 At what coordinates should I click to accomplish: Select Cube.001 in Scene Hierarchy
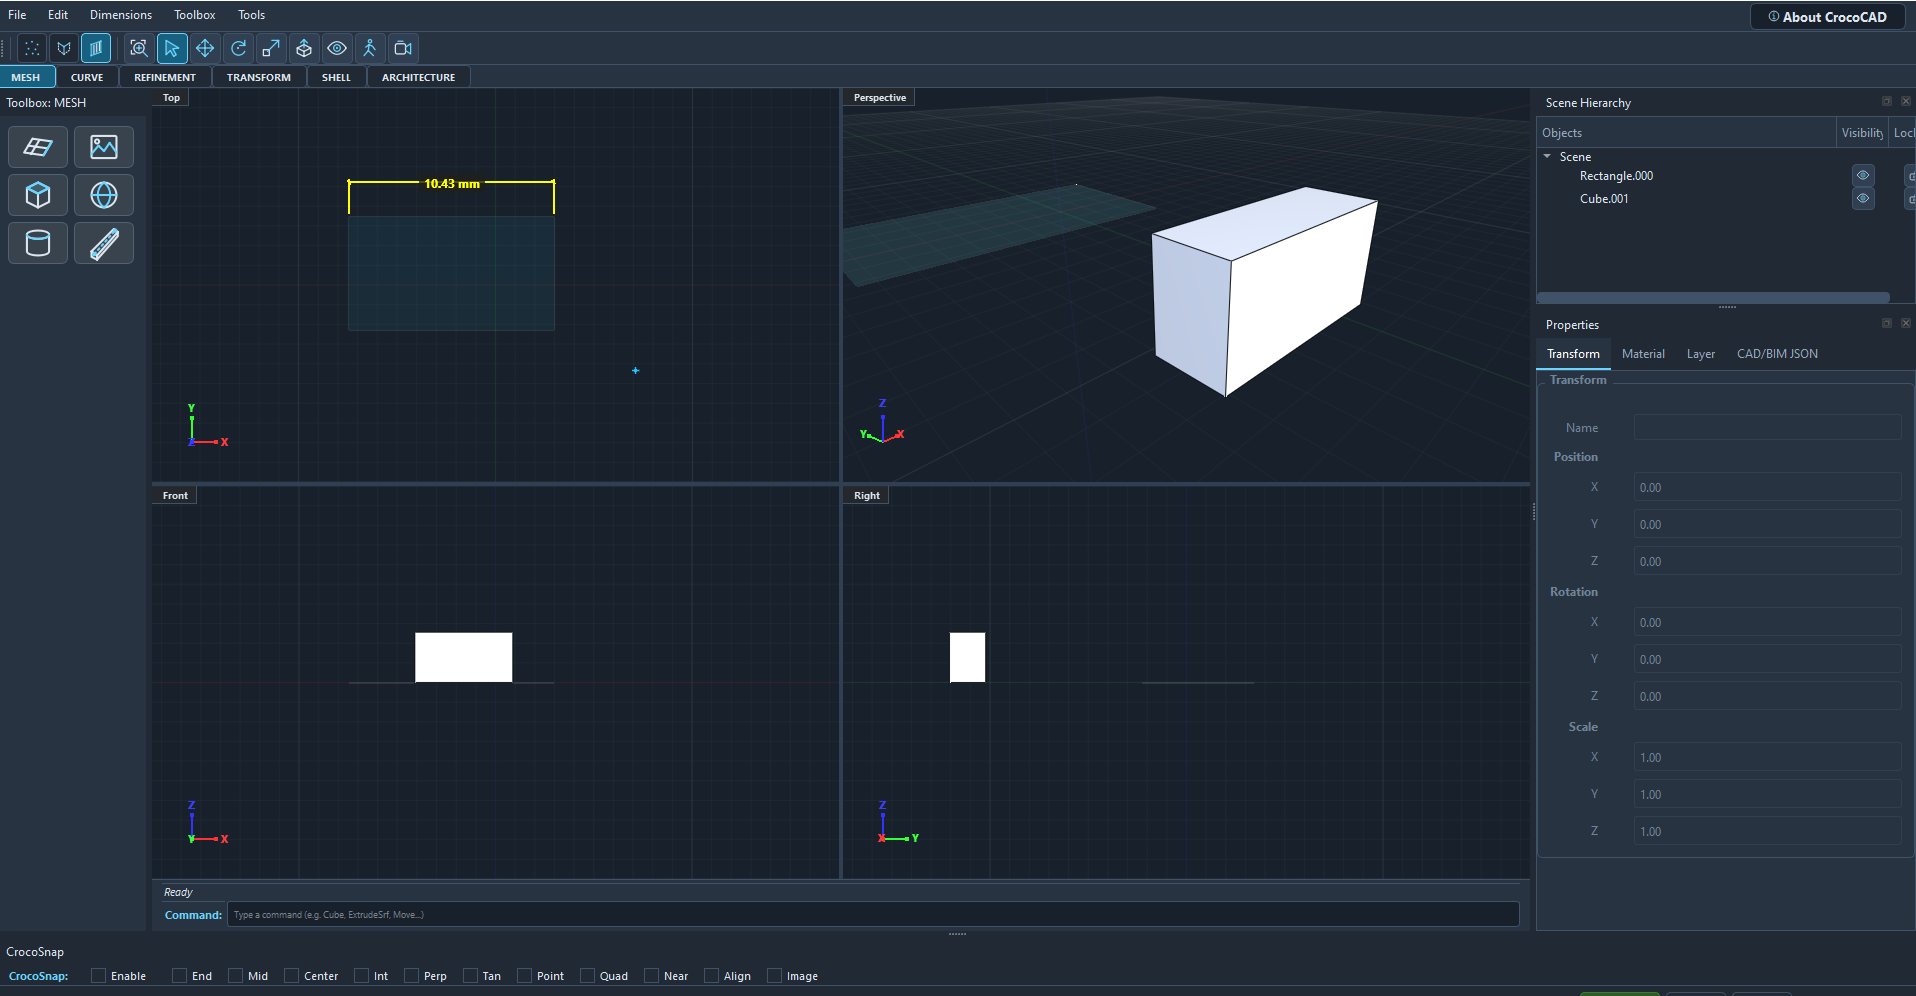1604,199
